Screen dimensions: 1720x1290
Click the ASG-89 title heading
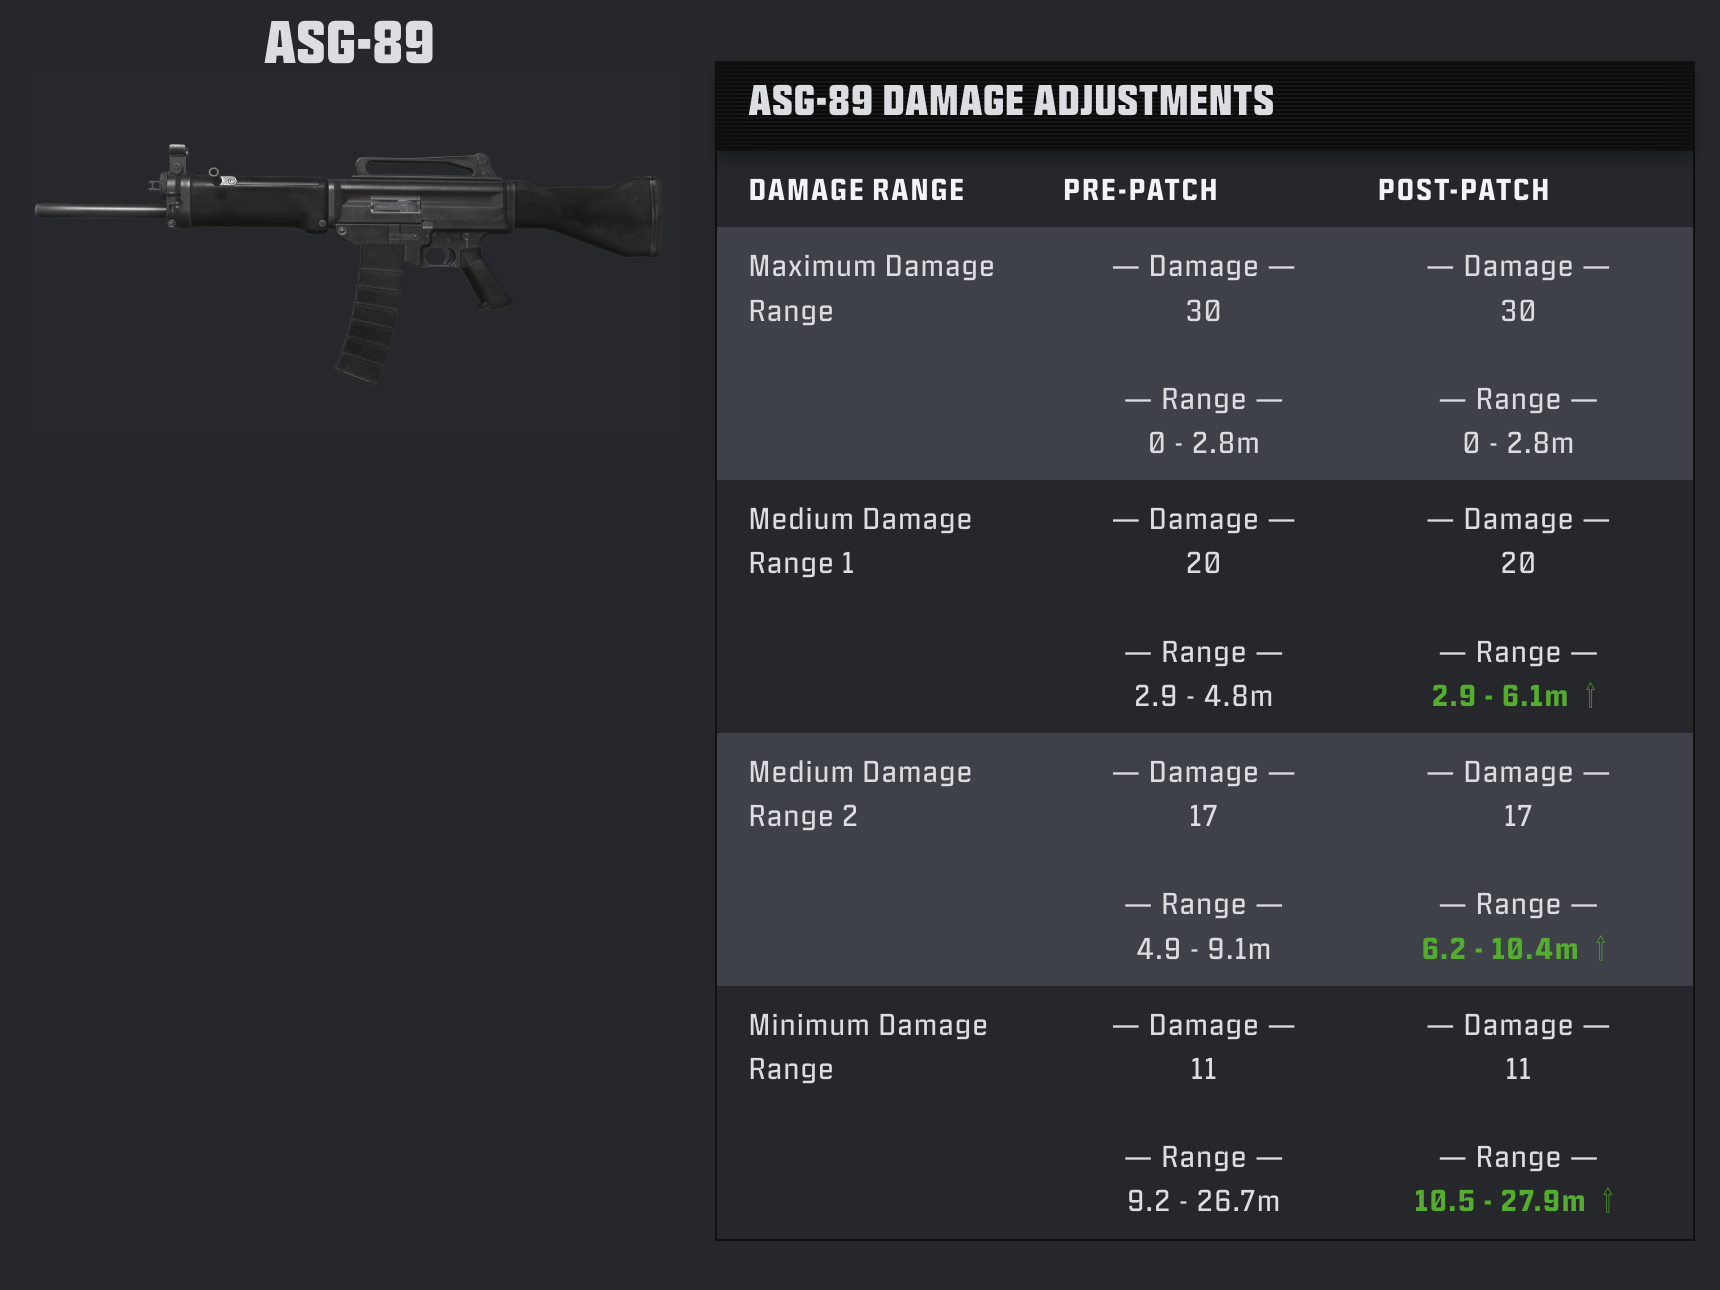point(349,43)
